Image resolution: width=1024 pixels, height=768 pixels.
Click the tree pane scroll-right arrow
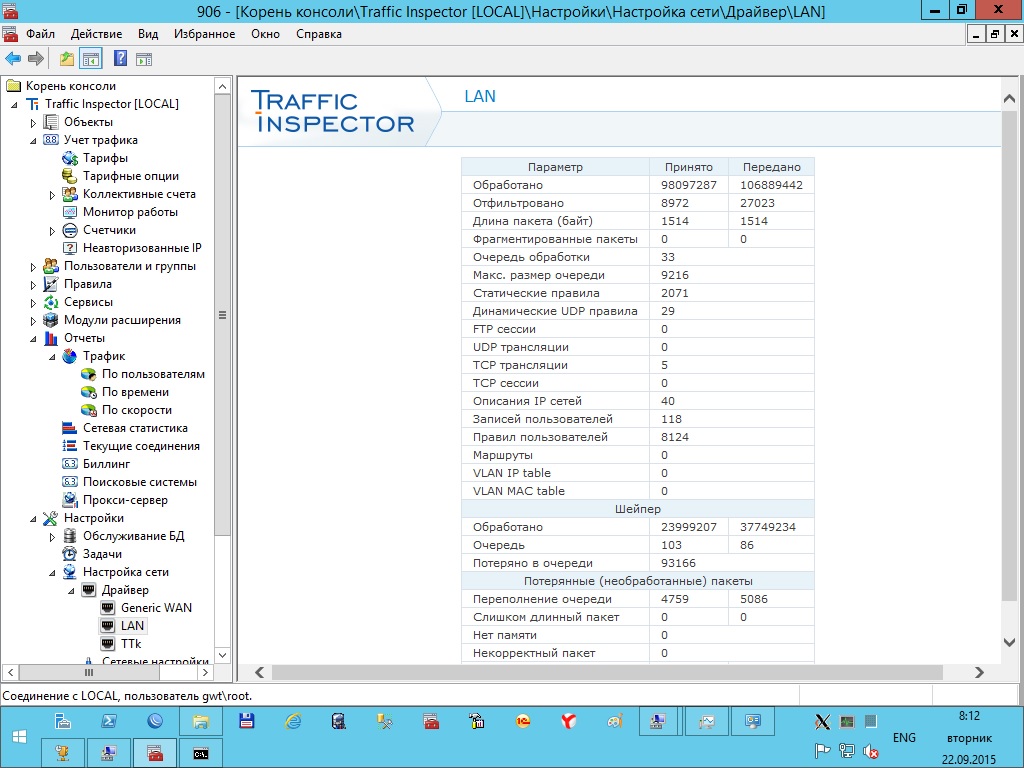tap(205, 672)
